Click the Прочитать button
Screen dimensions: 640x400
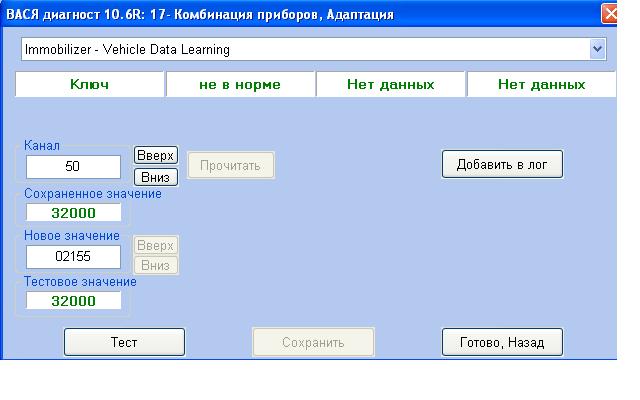tap(231, 165)
